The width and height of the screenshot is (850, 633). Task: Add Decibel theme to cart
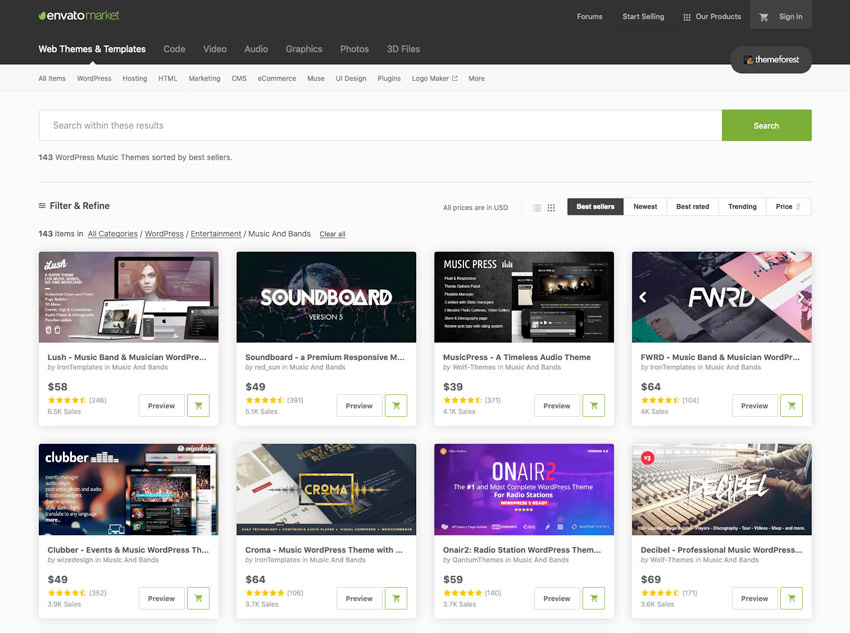click(791, 598)
